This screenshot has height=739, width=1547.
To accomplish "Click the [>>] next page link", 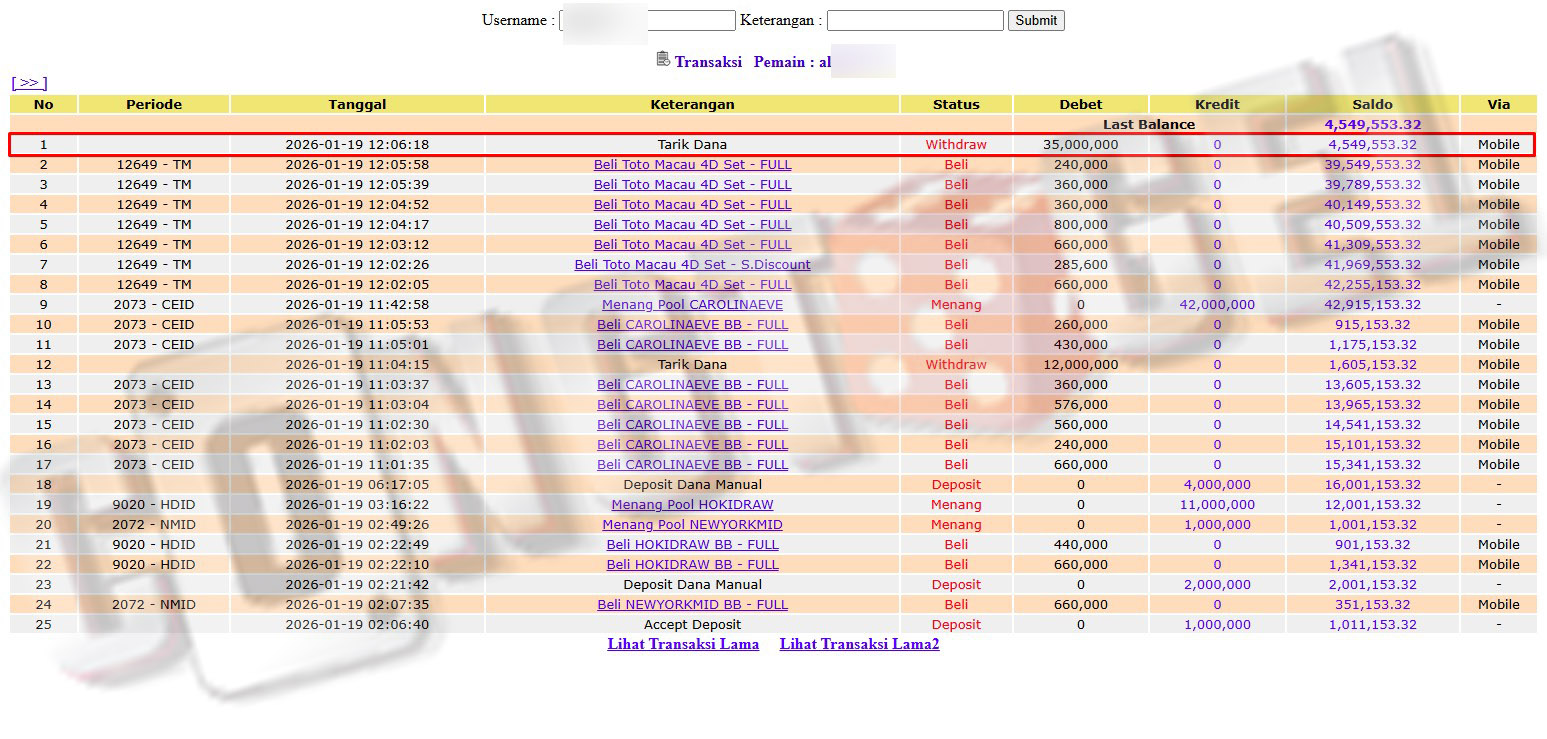I will pyautogui.click(x=29, y=83).
